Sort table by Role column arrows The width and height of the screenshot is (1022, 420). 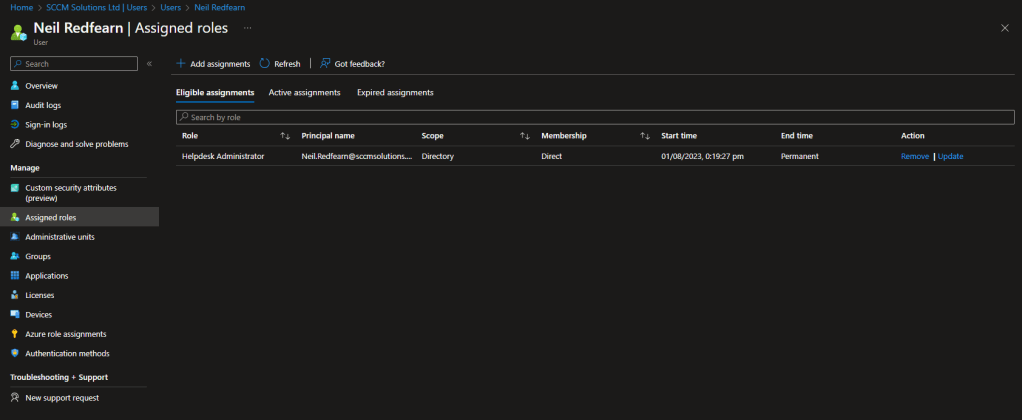285,136
